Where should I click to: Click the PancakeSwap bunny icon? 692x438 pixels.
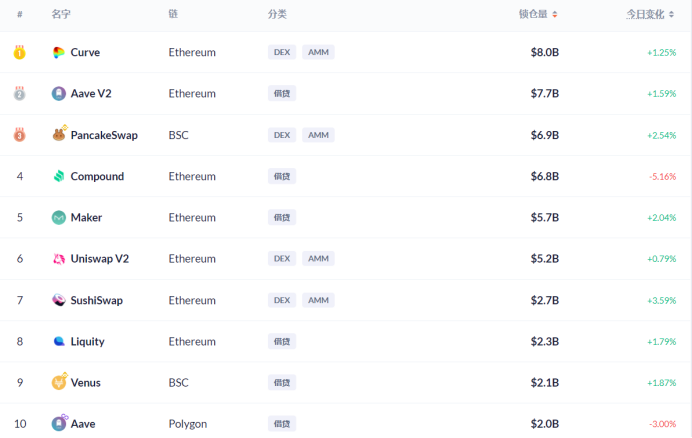[59, 135]
